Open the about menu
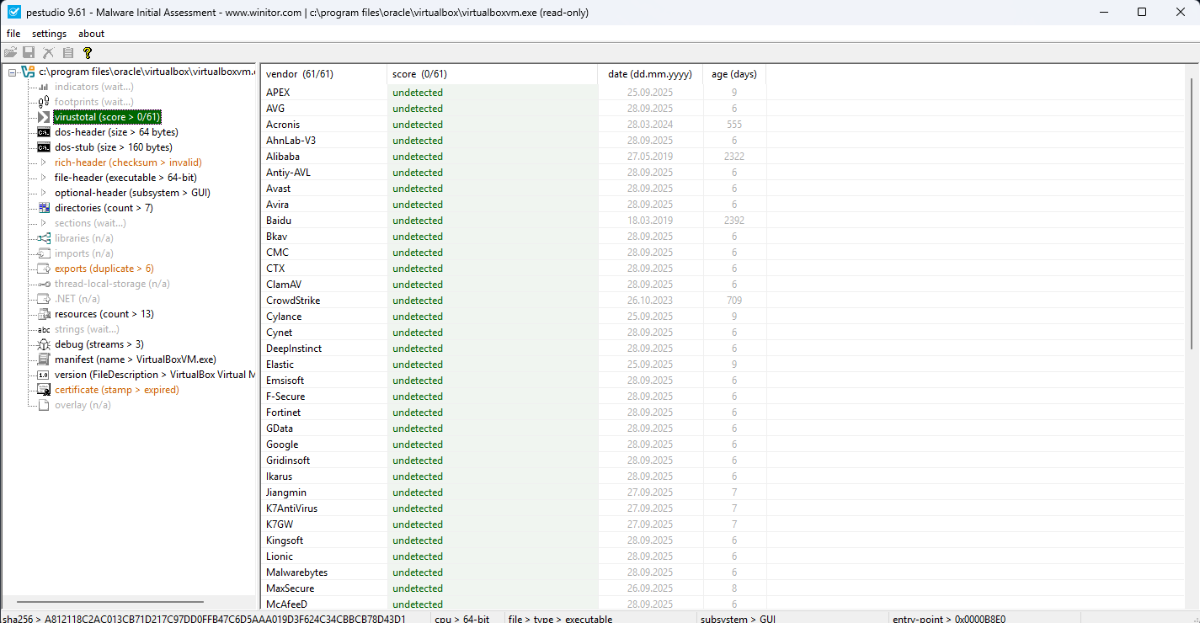 coord(91,34)
